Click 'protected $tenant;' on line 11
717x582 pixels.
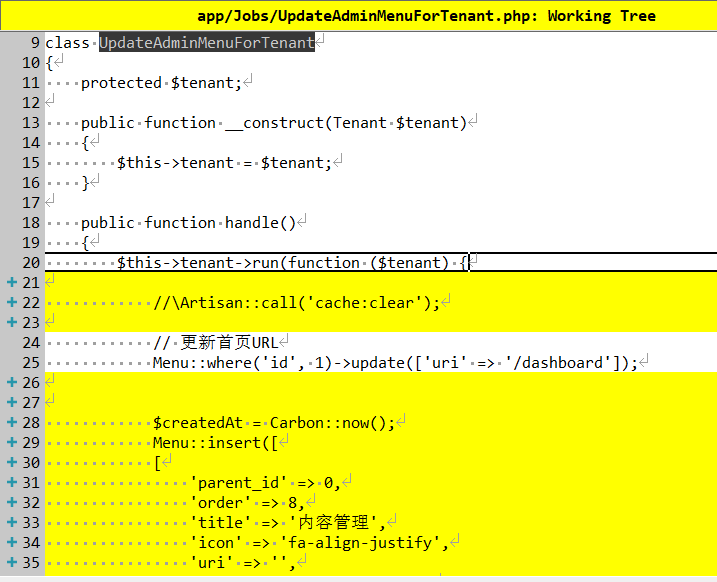tap(161, 83)
